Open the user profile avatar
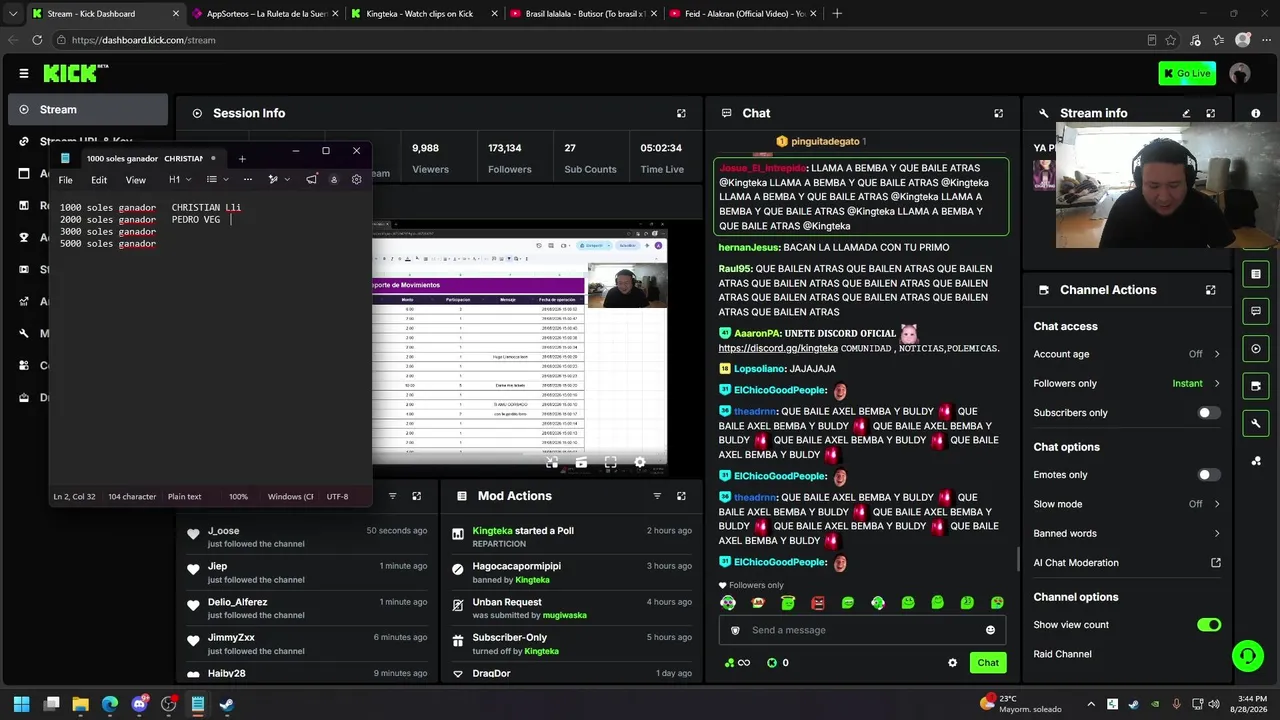Viewport: 1280px width, 720px height. 1240,73
